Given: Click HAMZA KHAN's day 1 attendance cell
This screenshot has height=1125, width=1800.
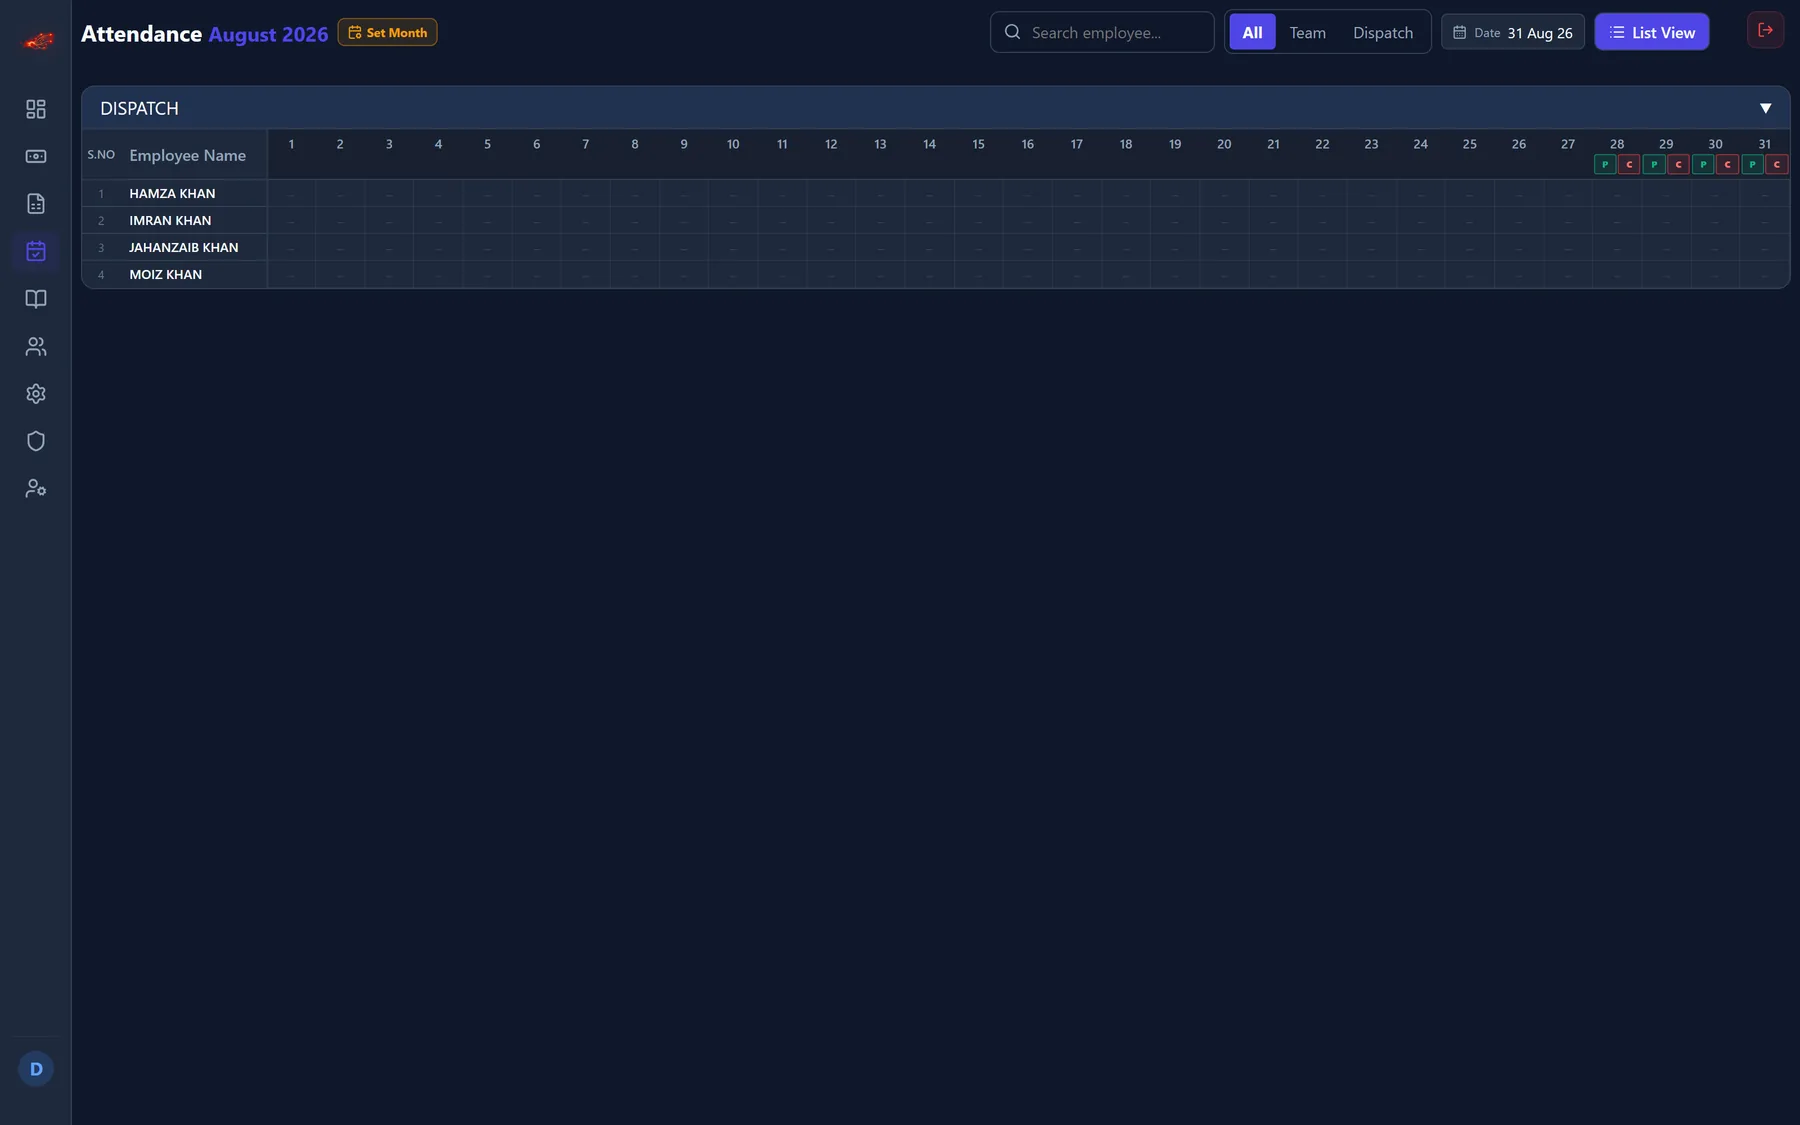Looking at the screenshot, I should (x=291, y=193).
